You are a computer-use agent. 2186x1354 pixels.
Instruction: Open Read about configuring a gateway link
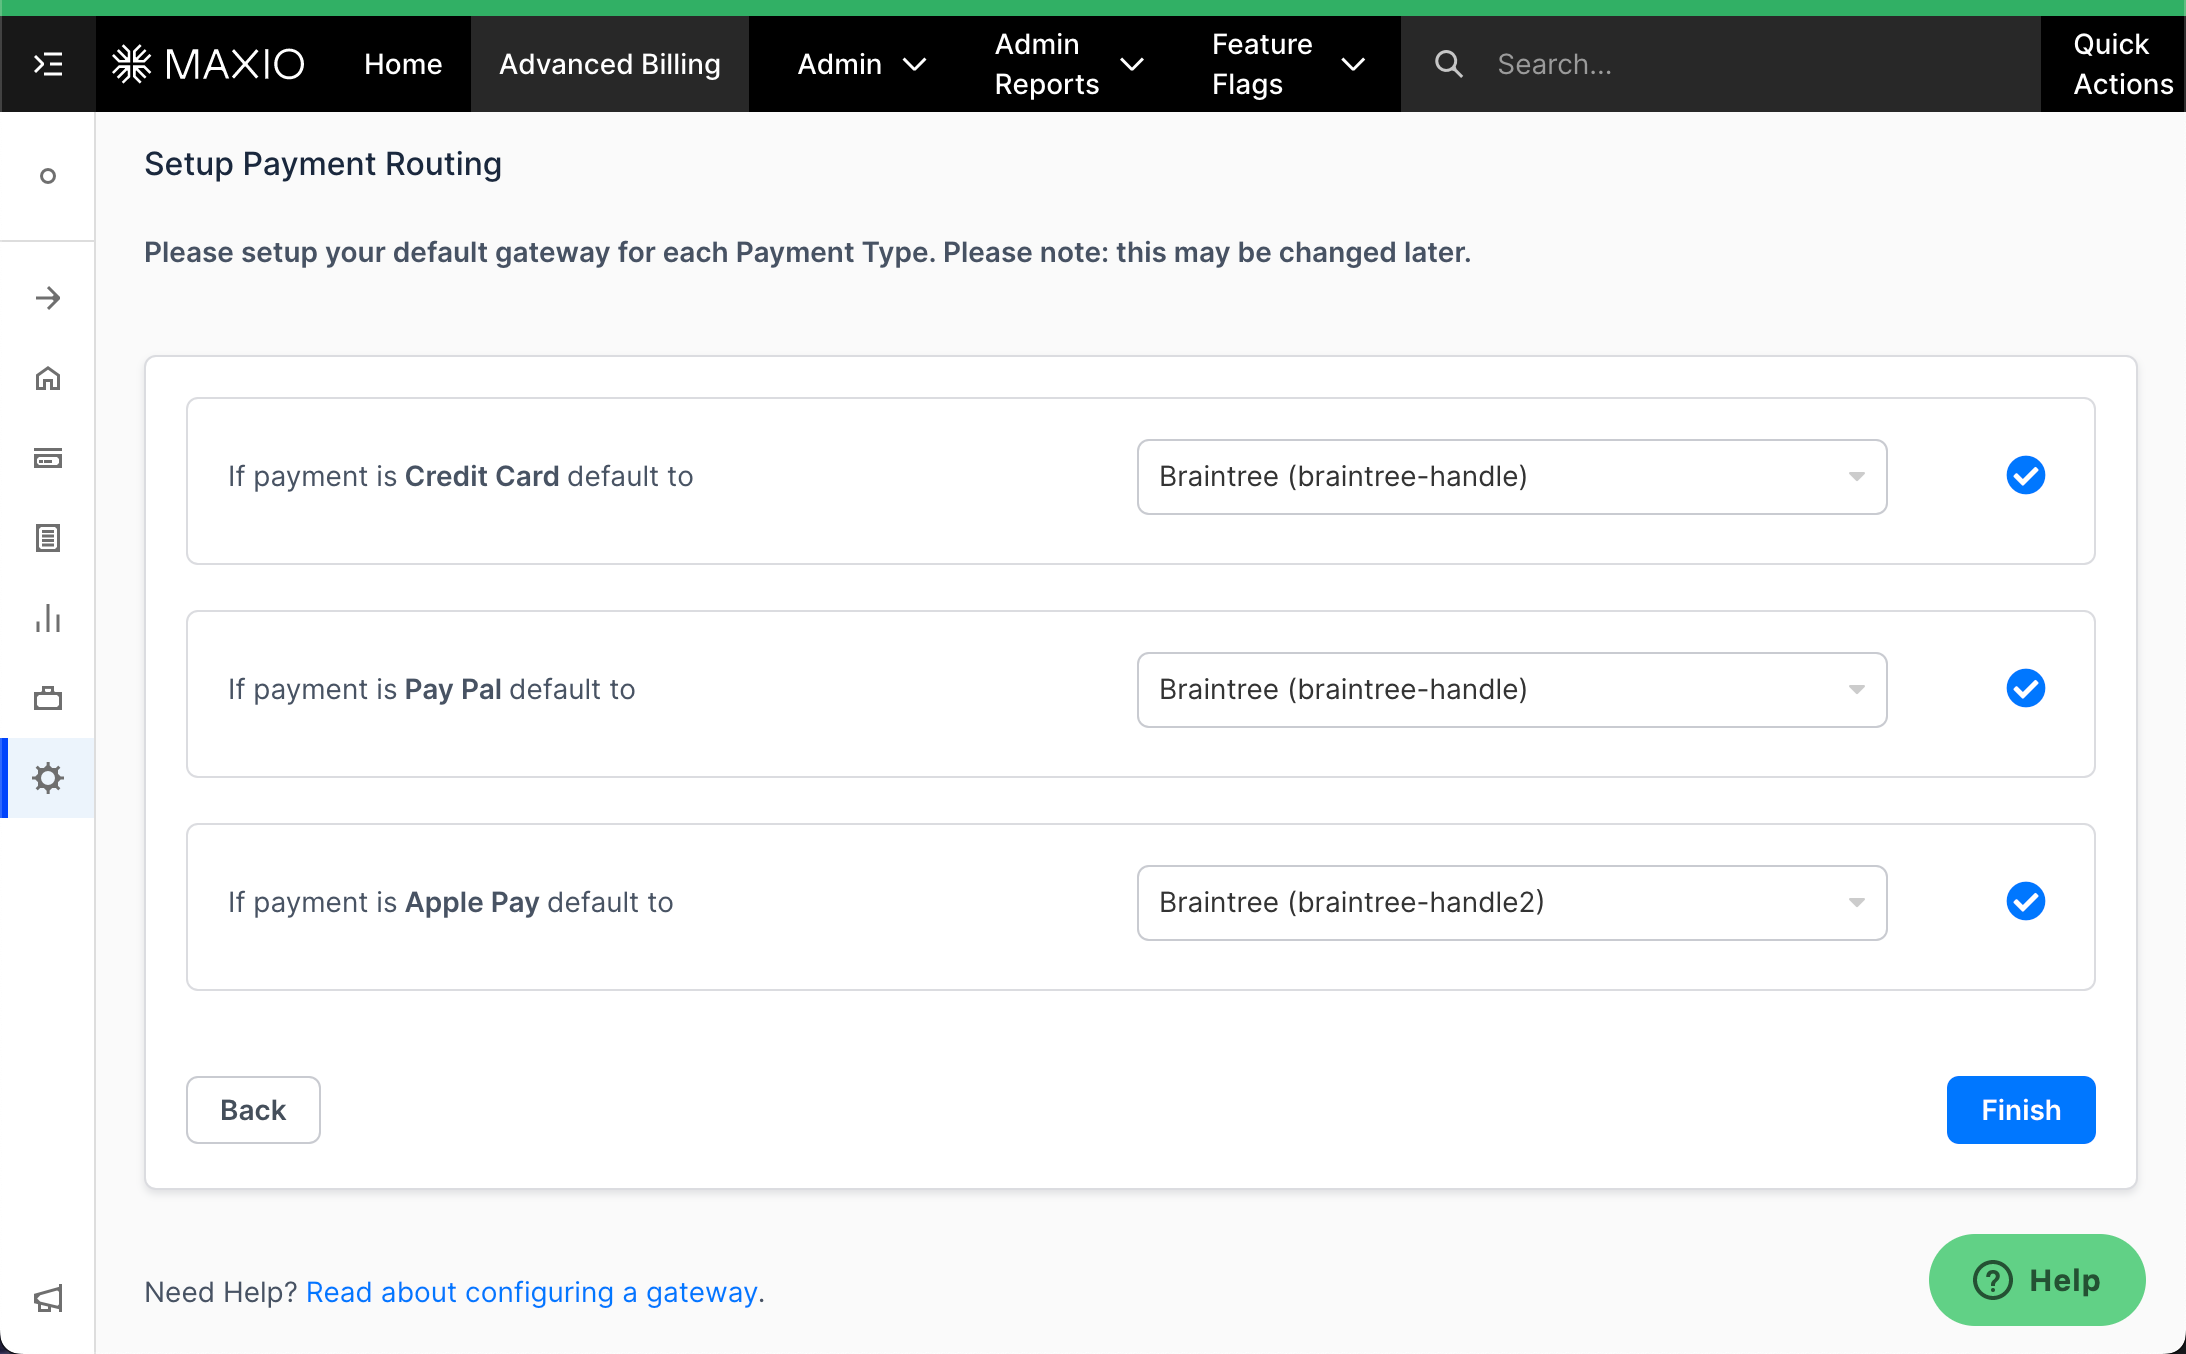pos(531,1292)
